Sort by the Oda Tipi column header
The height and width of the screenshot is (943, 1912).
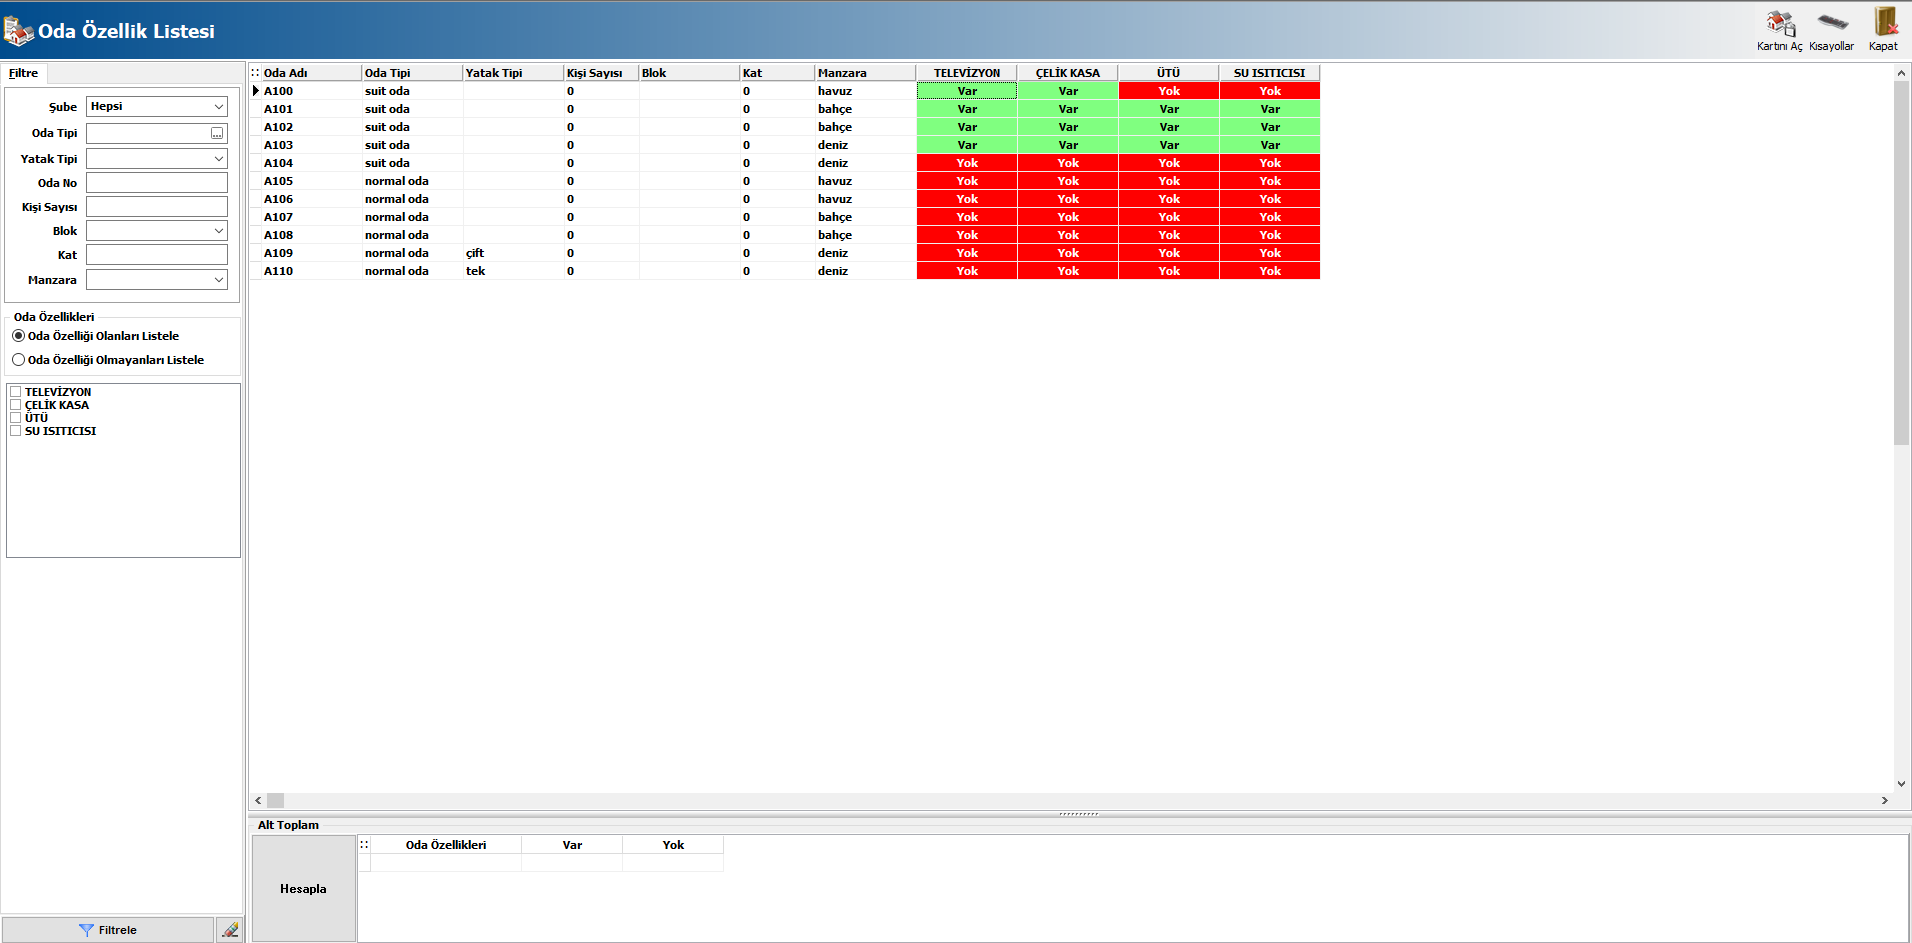pyautogui.click(x=412, y=73)
